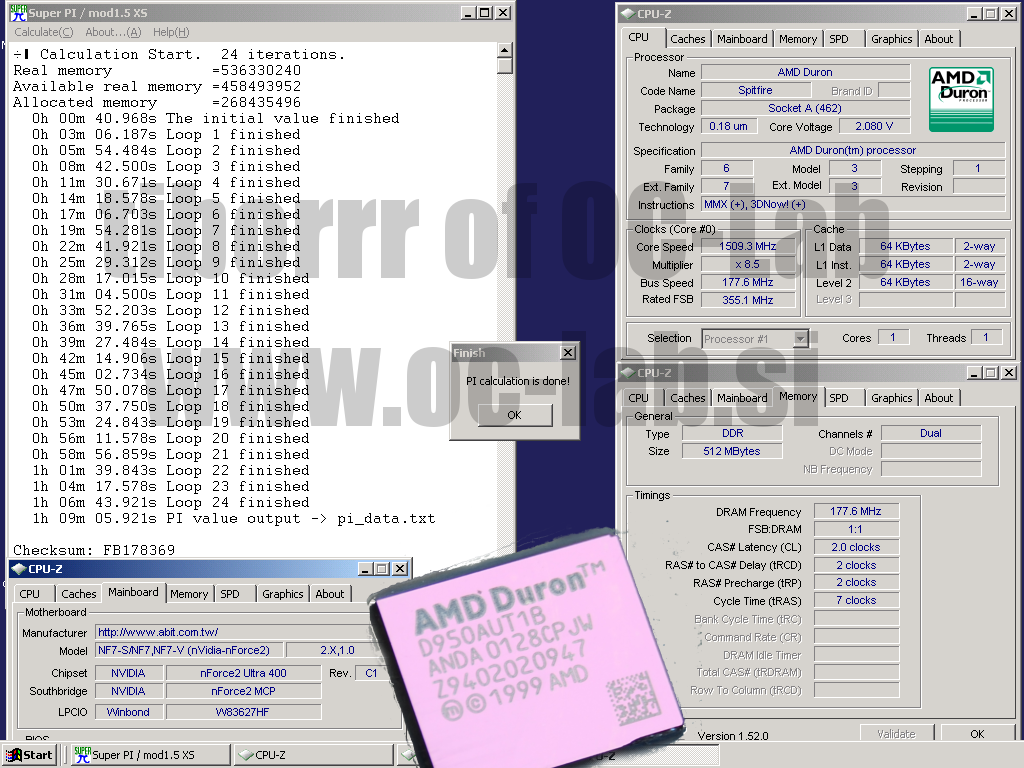Image resolution: width=1024 pixels, height=768 pixels.
Task: Click the Loop 24 finished line
Action: tap(170, 502)
